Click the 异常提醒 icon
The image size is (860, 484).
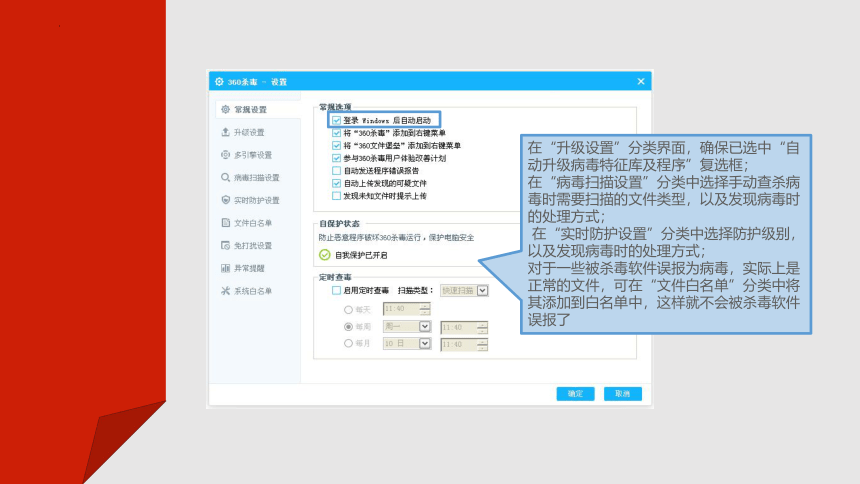click(225, 268)
